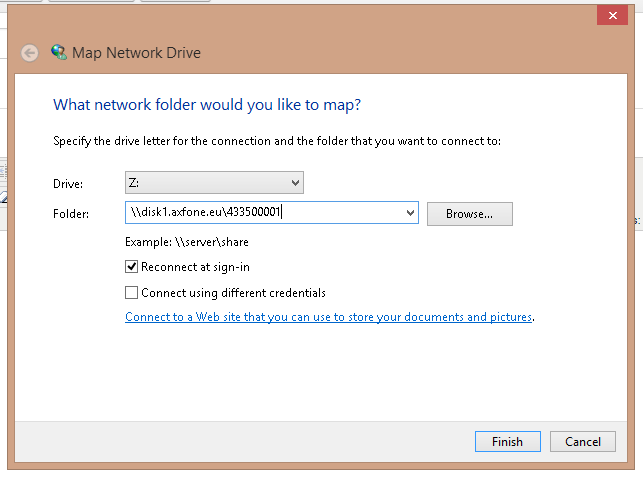
Task: Click the 'What network folder' heading
Action: pyautogui.click(x=207, y=104)
